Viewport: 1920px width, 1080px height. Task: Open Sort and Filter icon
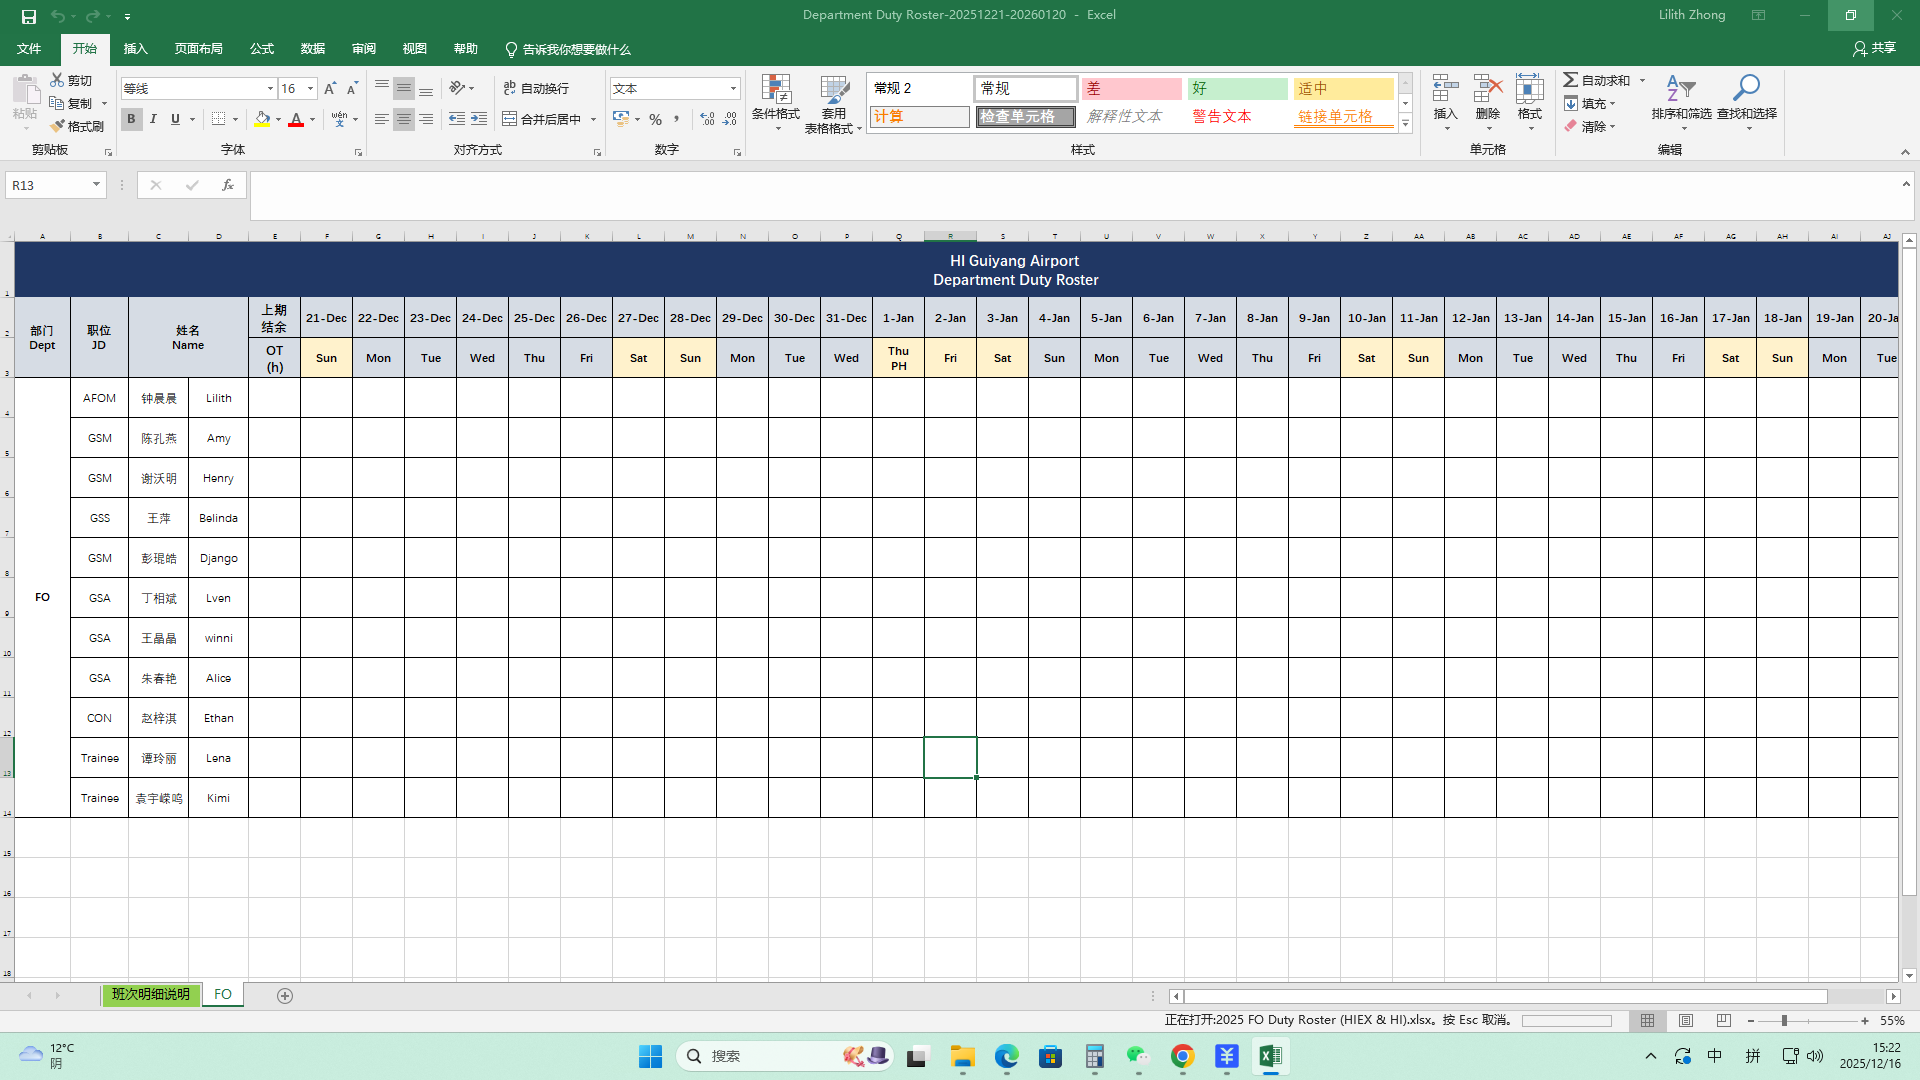tap(1681, 90)
